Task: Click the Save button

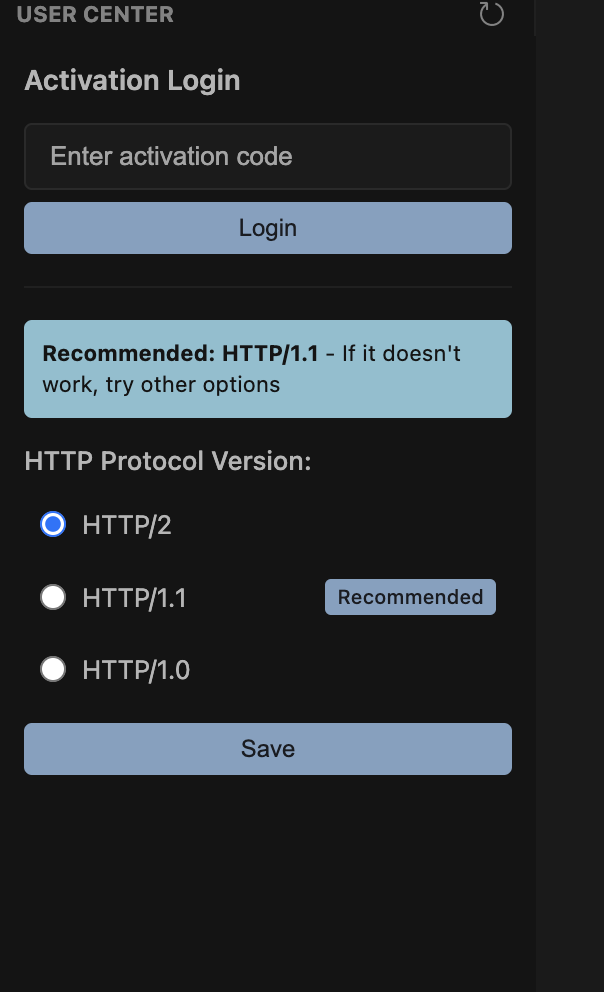Action: click(x=268, y=749)
